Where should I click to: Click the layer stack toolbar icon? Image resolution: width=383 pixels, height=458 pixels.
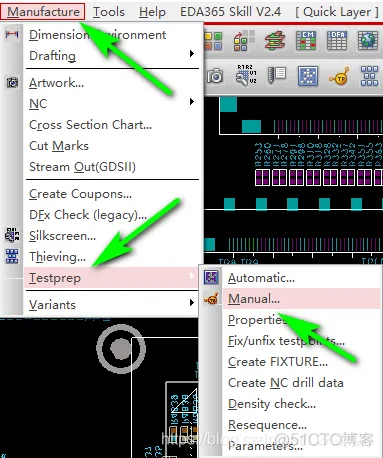[275, 41]
